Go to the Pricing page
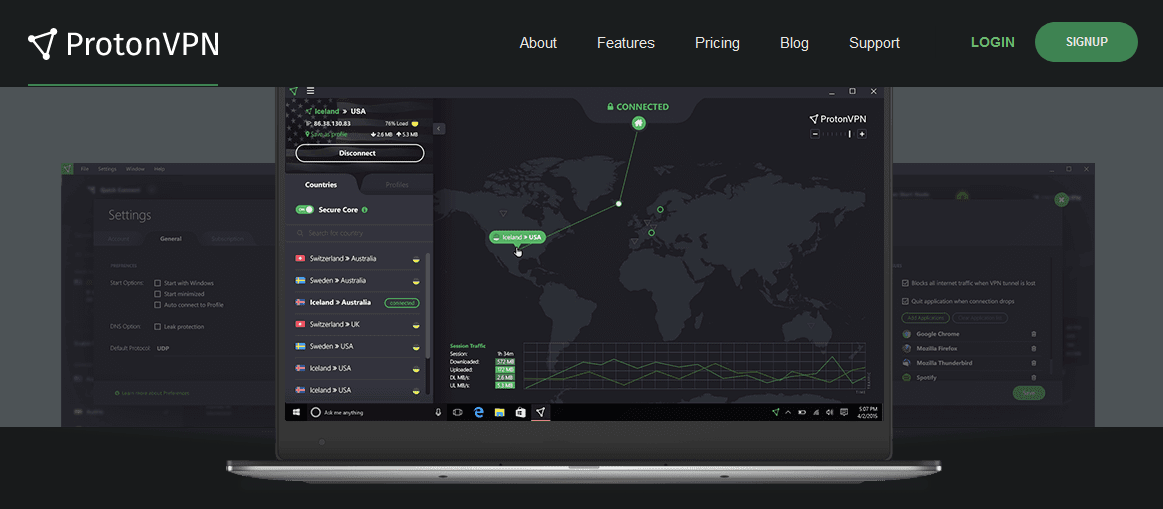Viewport: 1163px width, 509px height. click(716, 43)
